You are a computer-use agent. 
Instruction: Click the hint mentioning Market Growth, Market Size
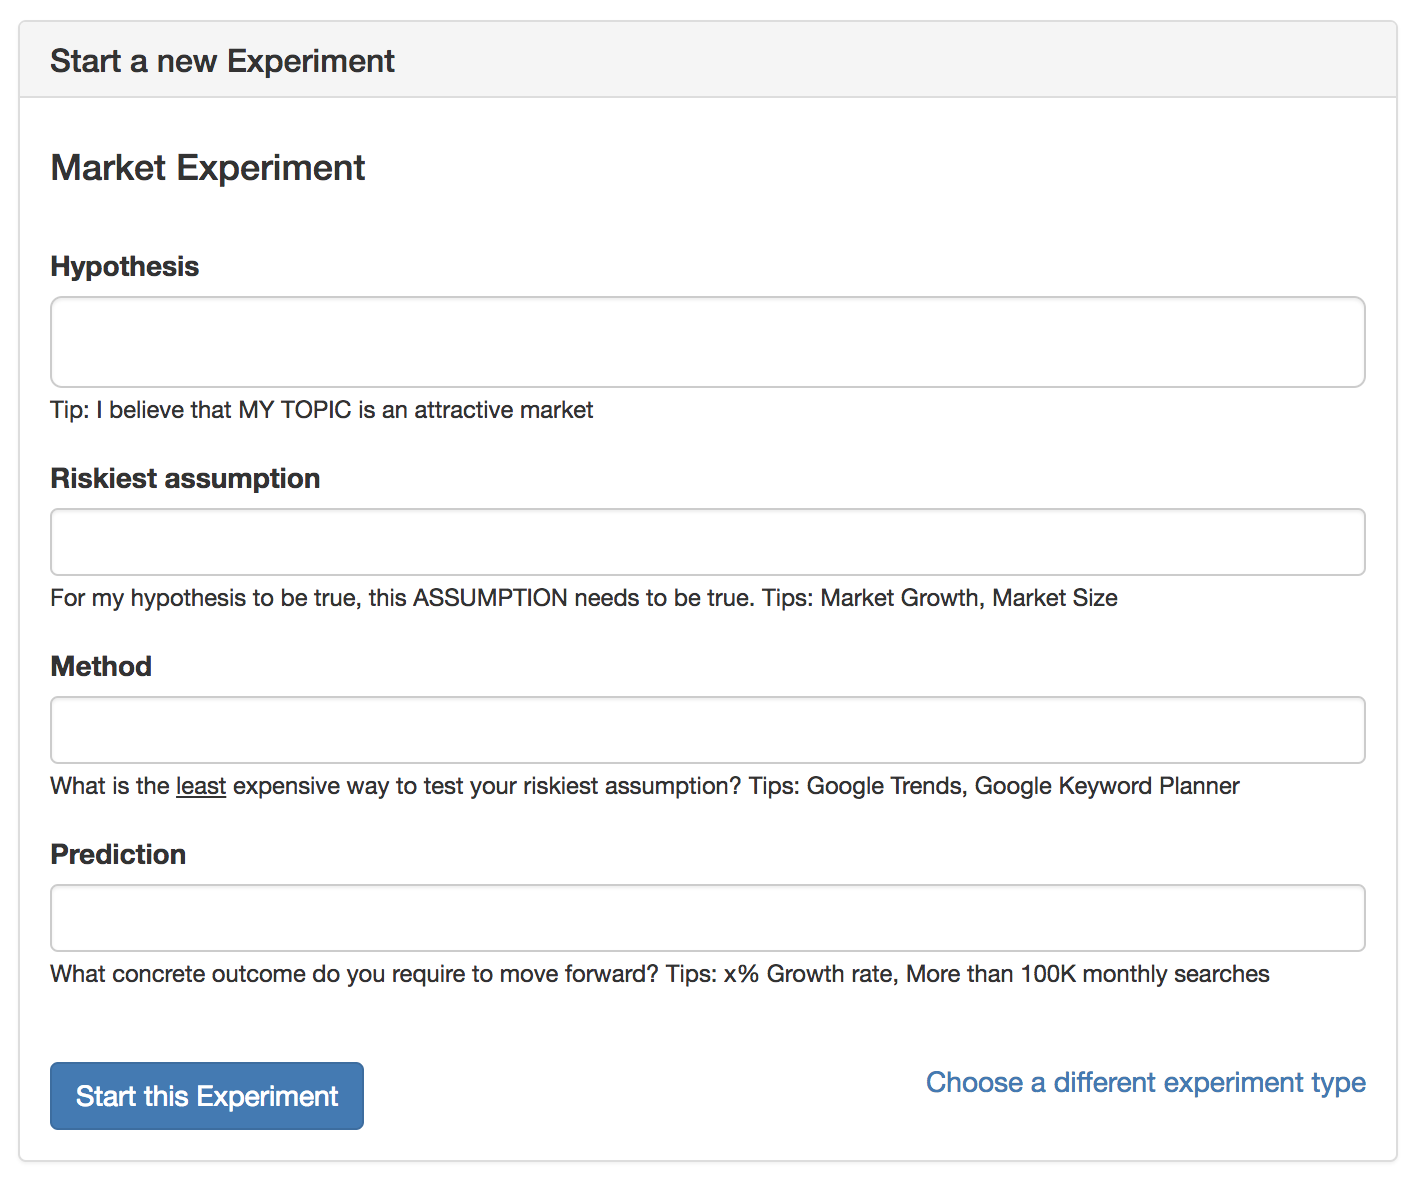point(584,598)
